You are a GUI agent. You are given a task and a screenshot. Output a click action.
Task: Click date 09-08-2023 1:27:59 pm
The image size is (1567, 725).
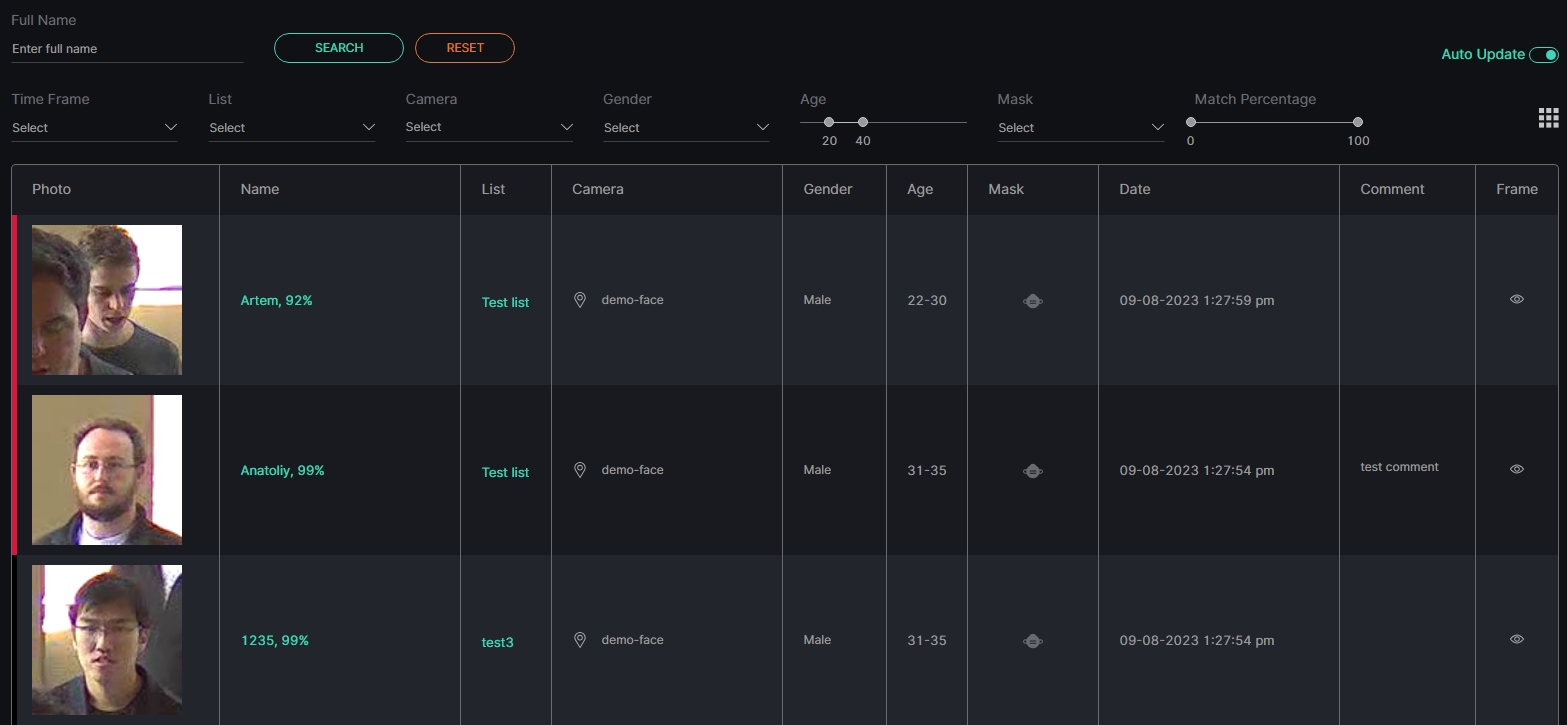pyautogui.click(x=1197, y=300)
